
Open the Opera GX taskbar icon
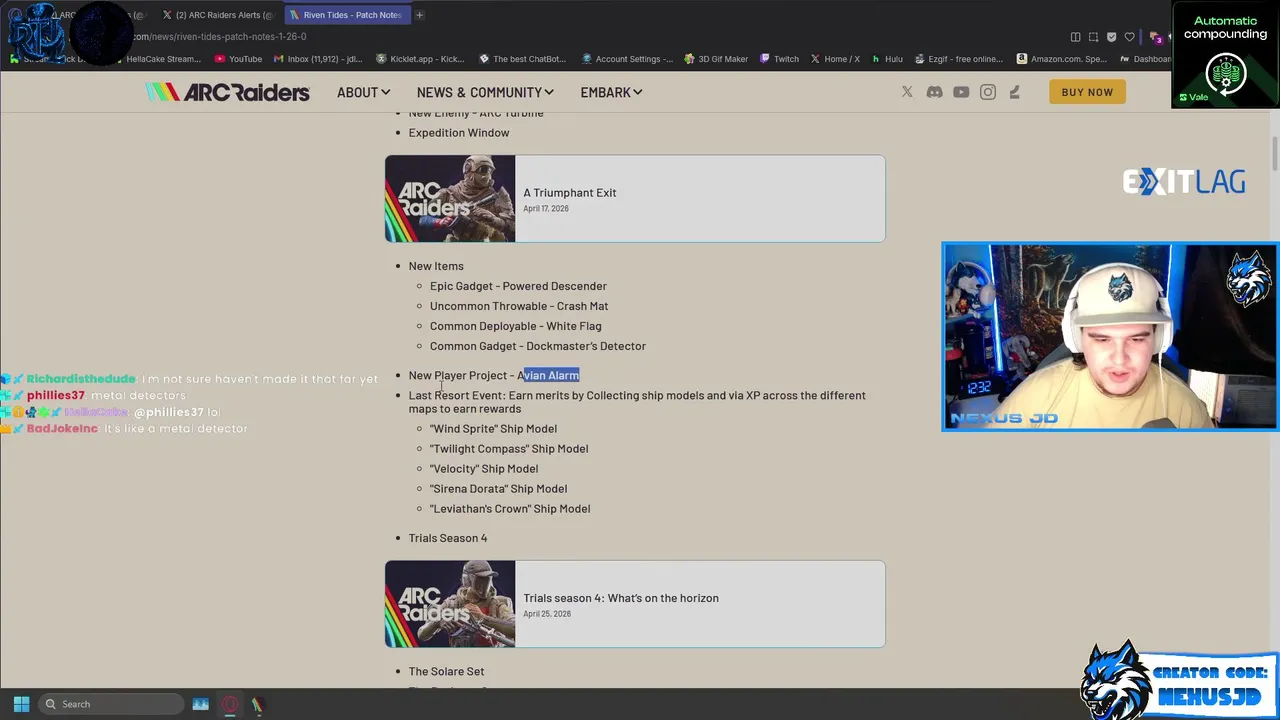(229, 704)
